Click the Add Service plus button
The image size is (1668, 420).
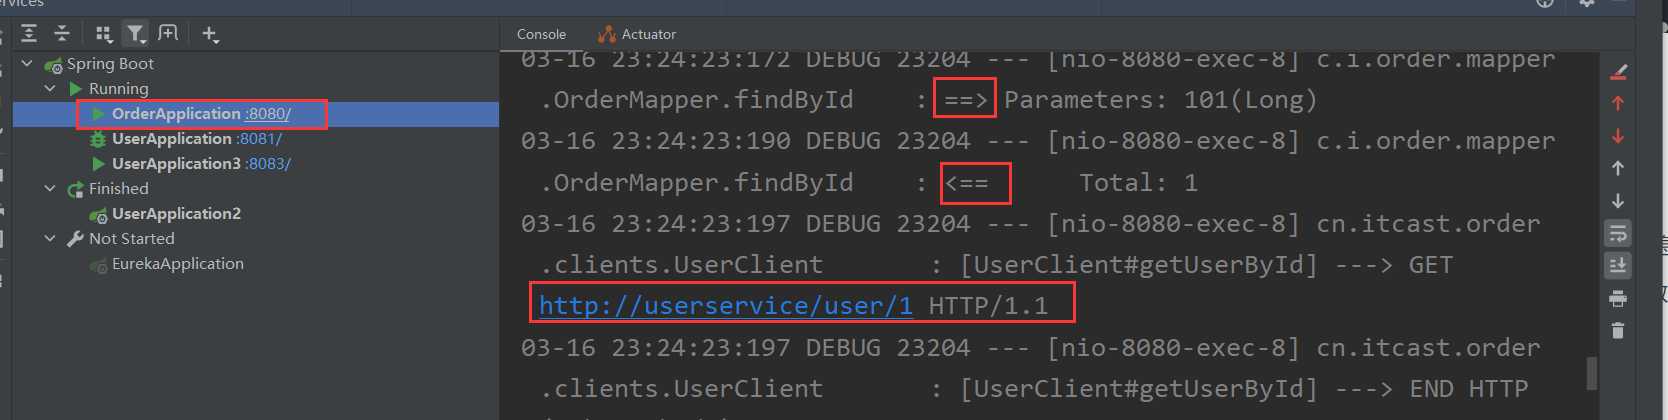210,34
